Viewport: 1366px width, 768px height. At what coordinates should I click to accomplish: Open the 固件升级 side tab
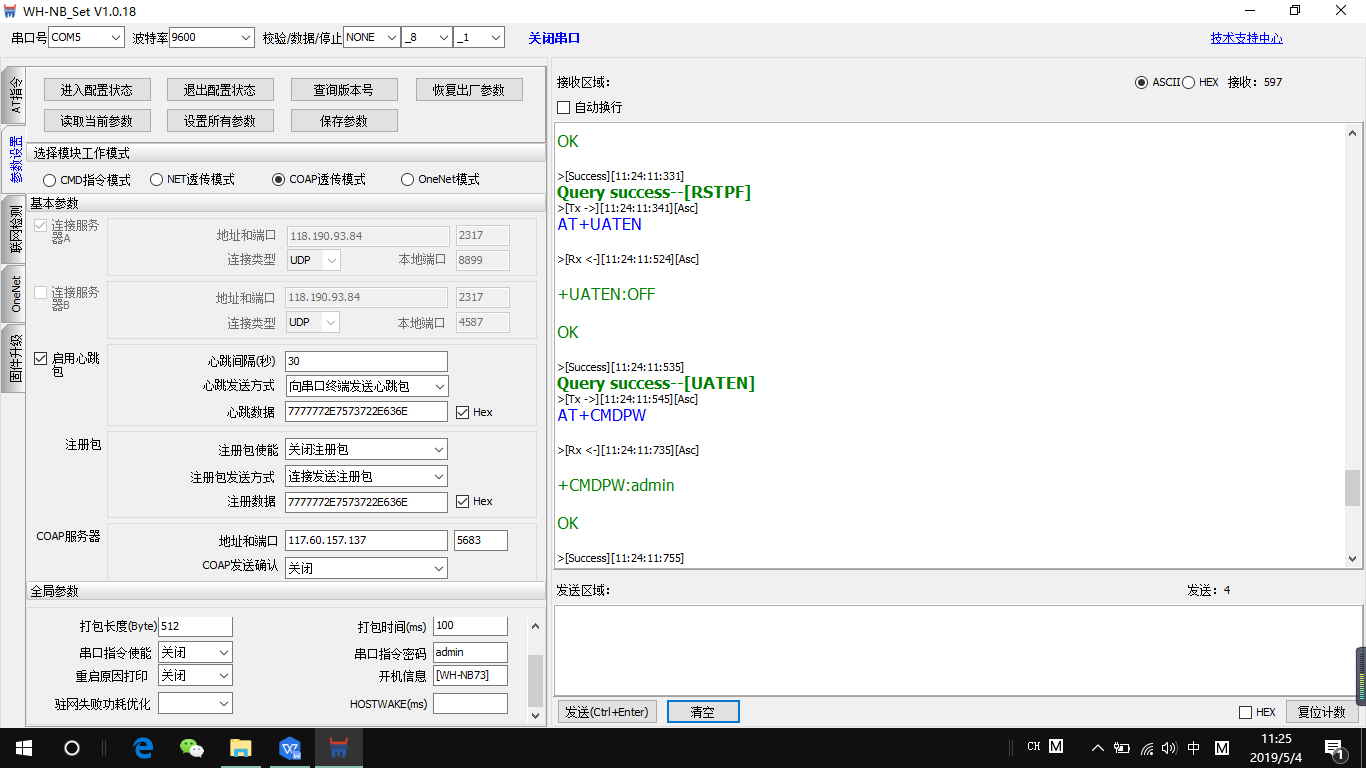tap(14, 358)
